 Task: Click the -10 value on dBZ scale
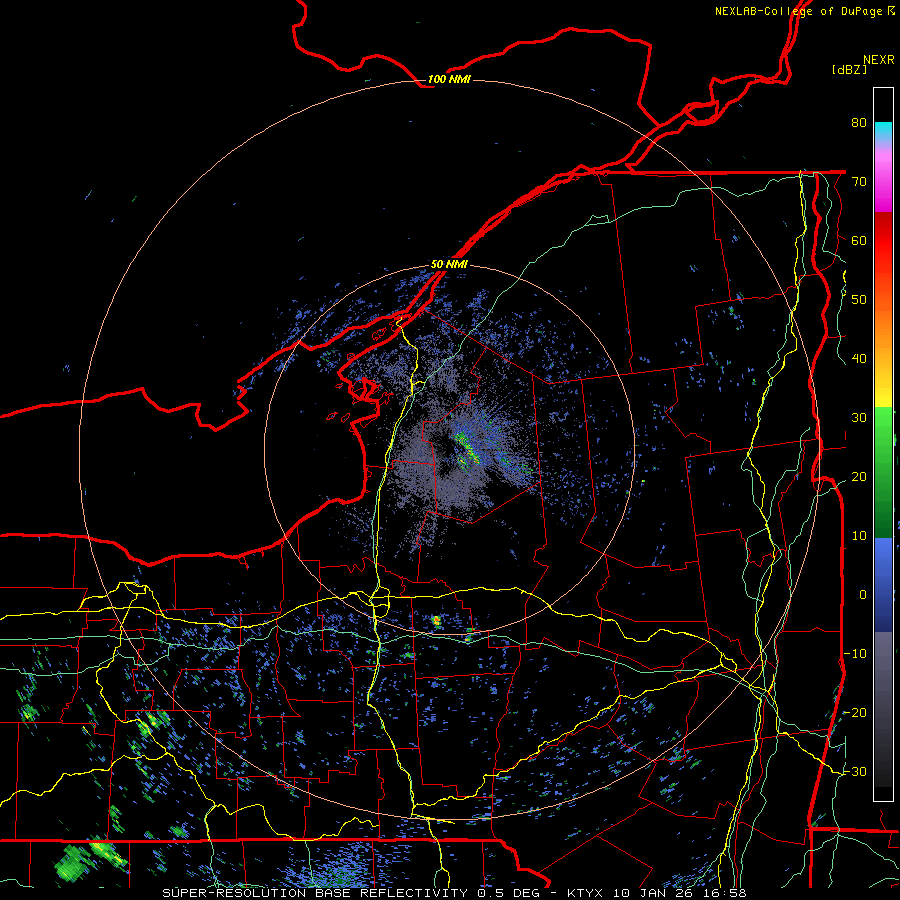855,654
